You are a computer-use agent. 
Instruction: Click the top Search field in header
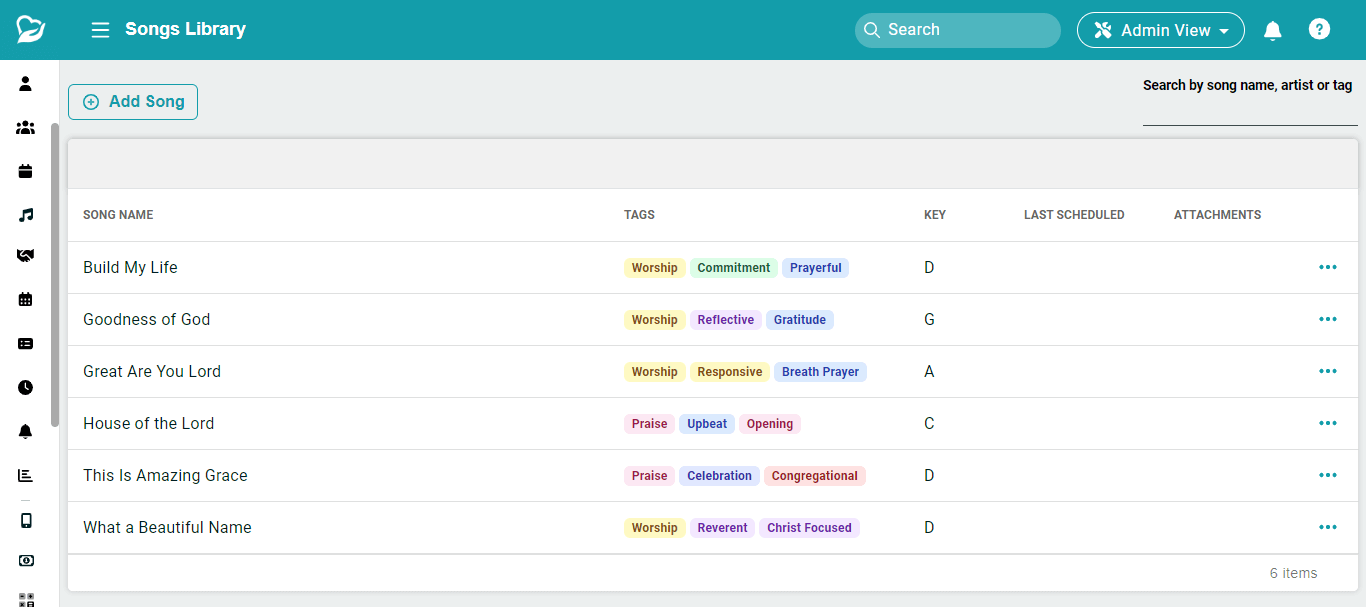point(957,30)
